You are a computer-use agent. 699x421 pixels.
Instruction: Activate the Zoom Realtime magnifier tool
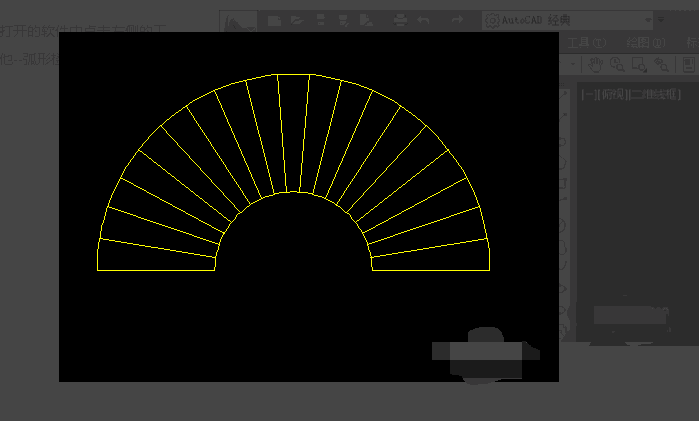(x=617, y=64)
